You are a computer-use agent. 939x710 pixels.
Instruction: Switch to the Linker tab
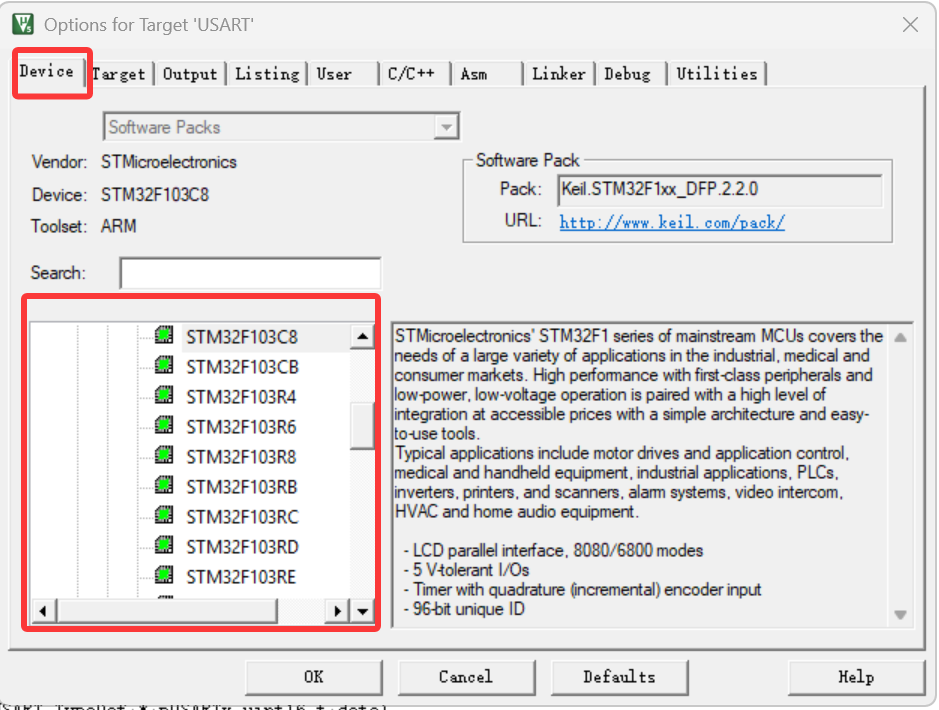(559, 74)
